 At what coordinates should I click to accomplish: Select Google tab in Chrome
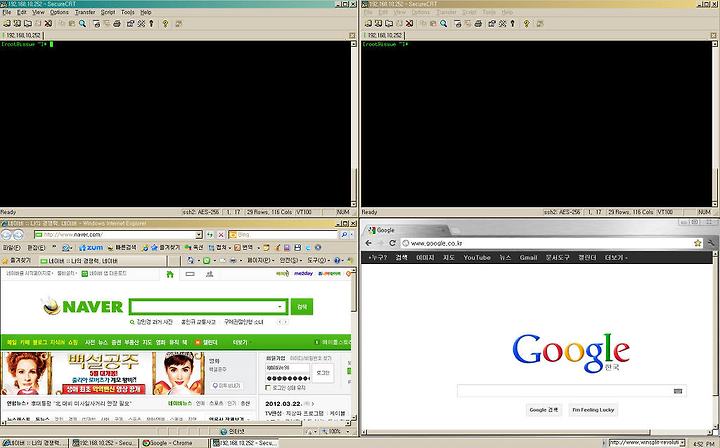pyautogui.click(x=407, y=230)
